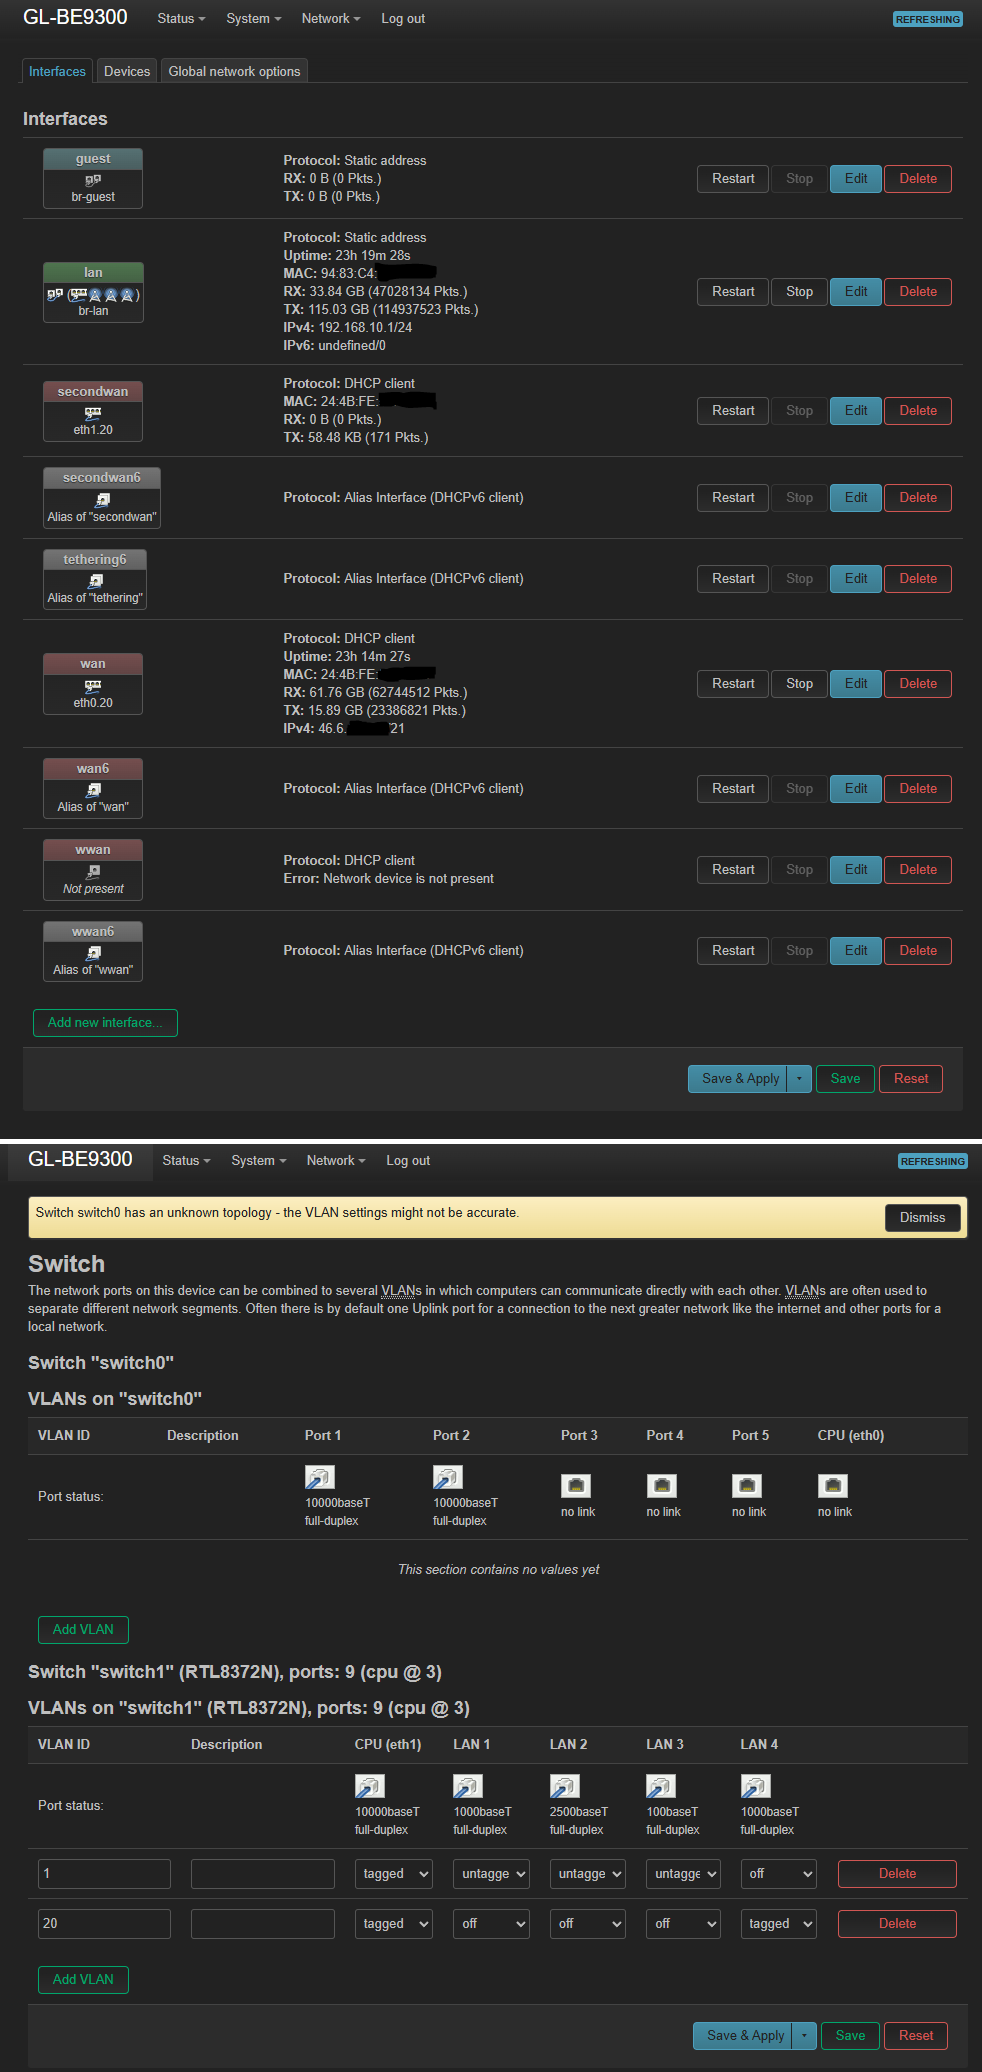This screenshot has height=2072, width=982.
Task: Open VLAN 1 CPU (eth1) tagging dropdown
Action: [394, 1874]
